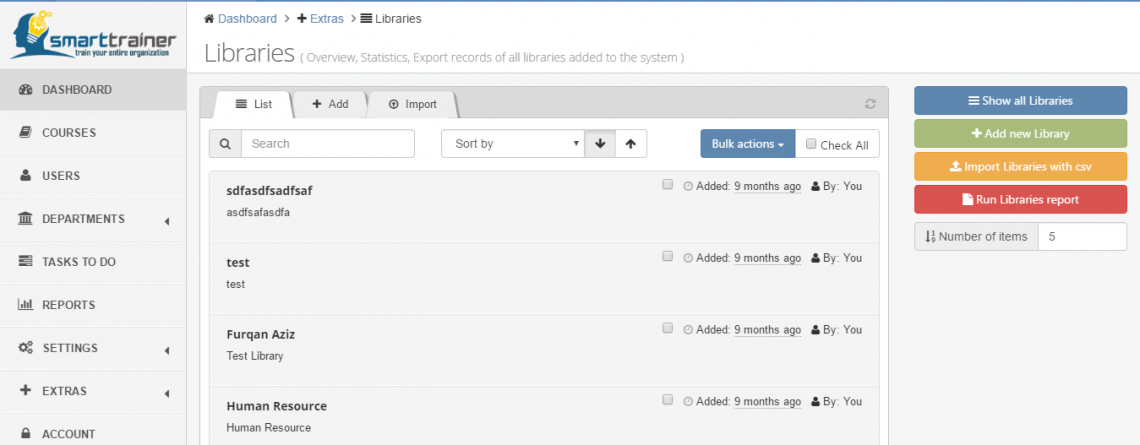Toggle the Check All checkbox
1140x445 pixels.
(812, 144)
